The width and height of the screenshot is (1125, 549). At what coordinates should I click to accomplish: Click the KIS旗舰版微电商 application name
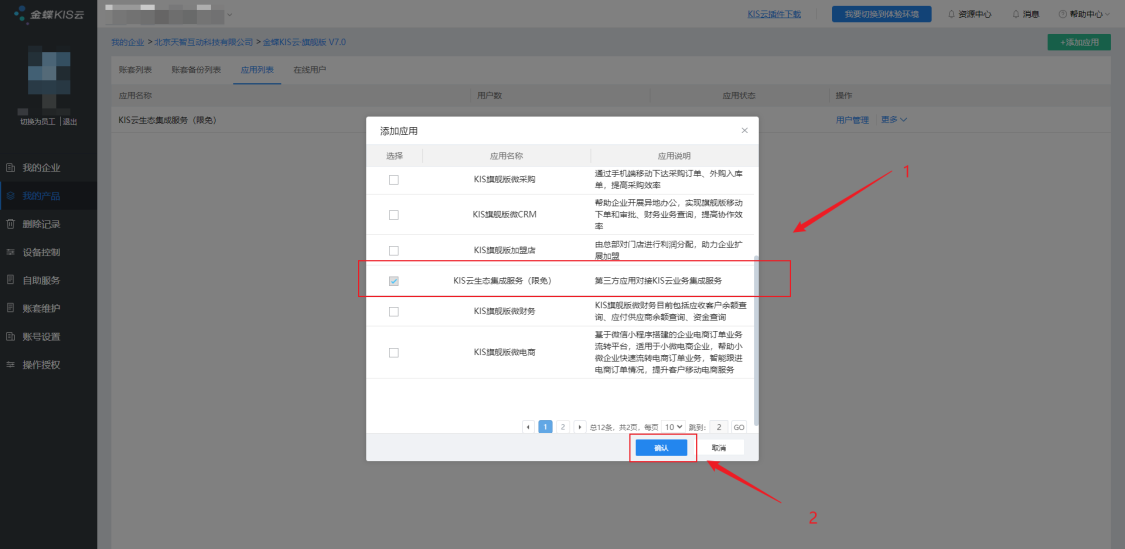505,352
